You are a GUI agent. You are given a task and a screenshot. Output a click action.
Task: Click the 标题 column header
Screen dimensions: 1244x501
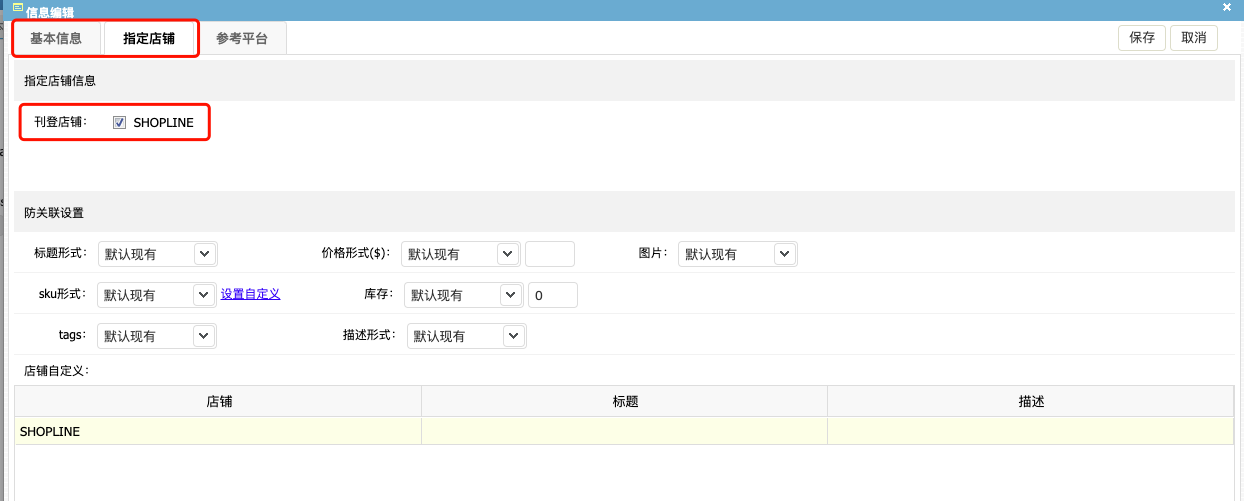[x=625, y=401]
